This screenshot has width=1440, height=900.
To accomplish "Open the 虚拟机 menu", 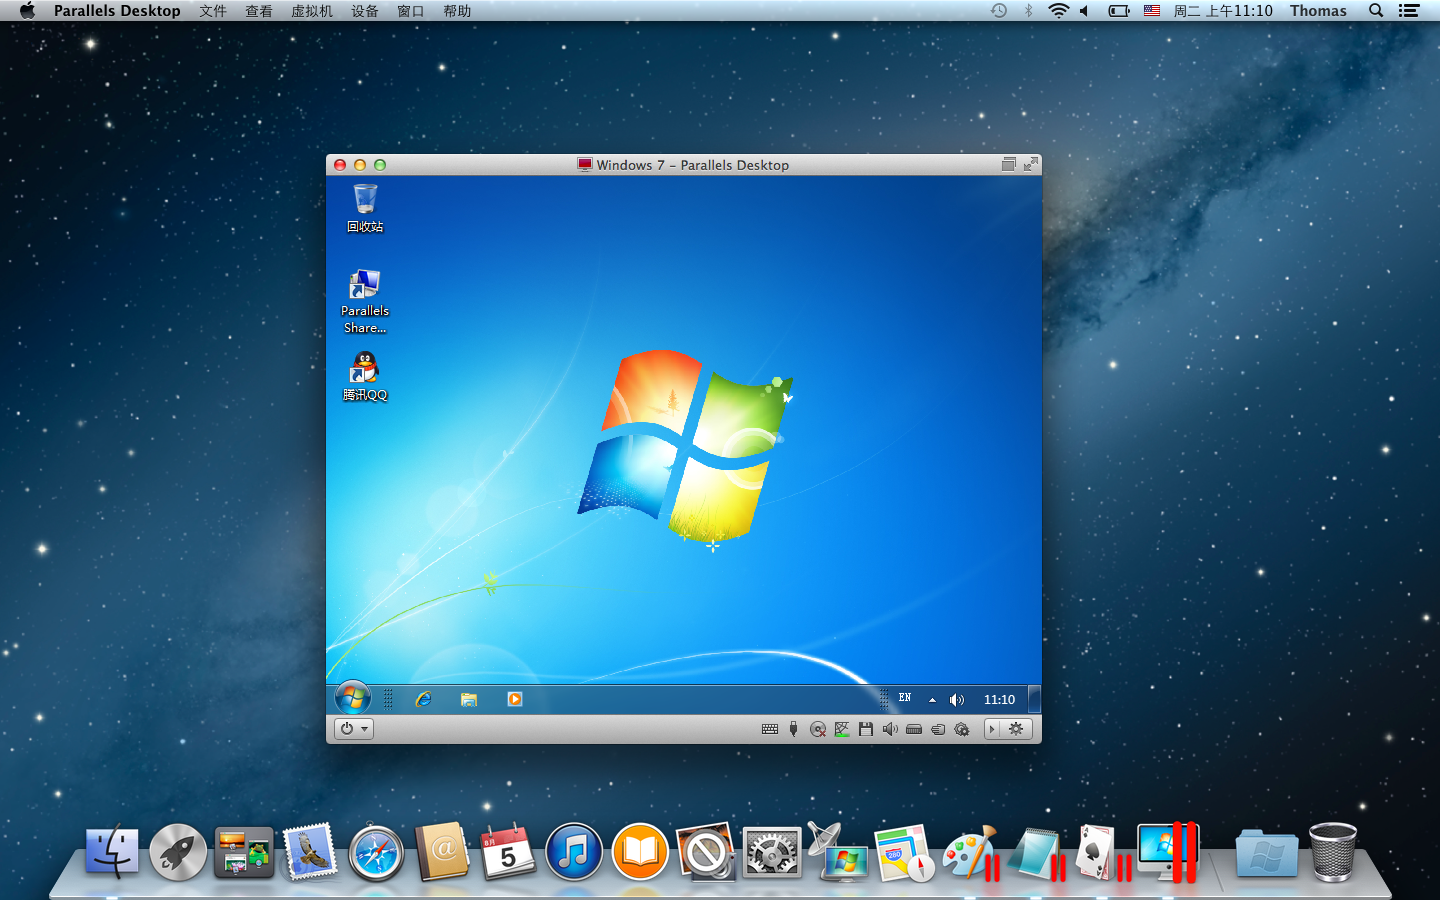I will pyautogui.click(x=312, y=11).
